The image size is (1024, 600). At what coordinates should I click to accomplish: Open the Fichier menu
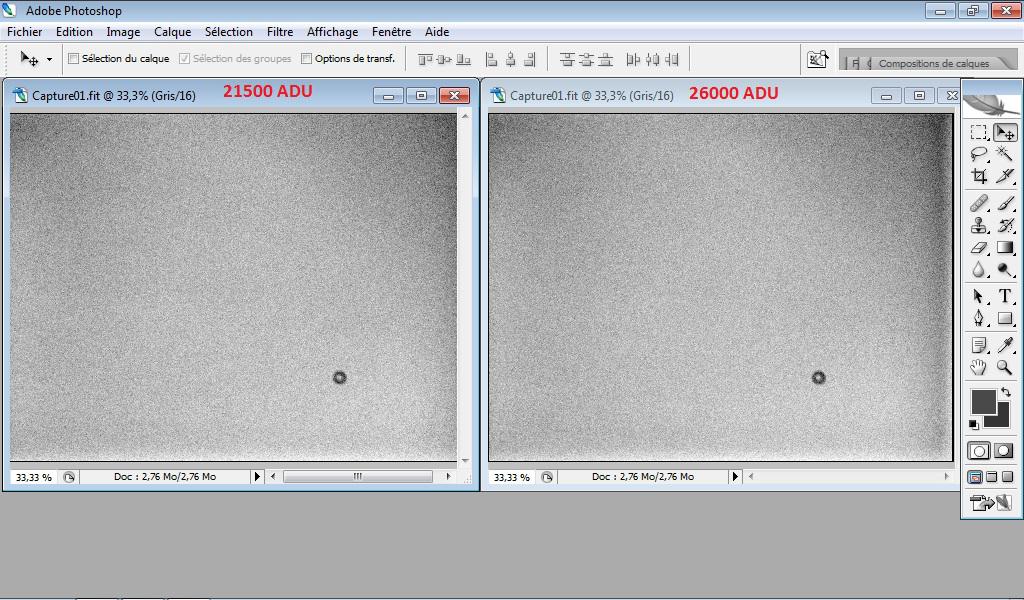(x=24, y=31)
